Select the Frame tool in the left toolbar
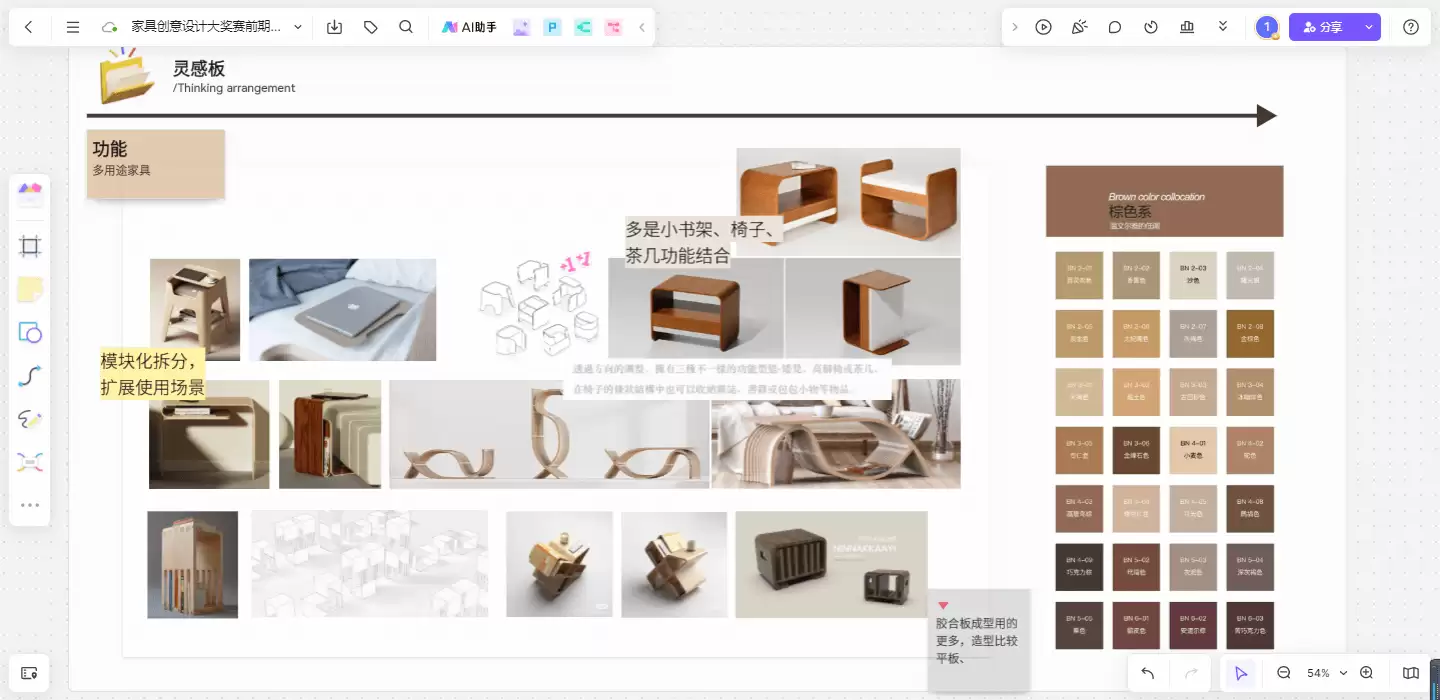The height and width of the screenshot is (700, 1440). 30,247
